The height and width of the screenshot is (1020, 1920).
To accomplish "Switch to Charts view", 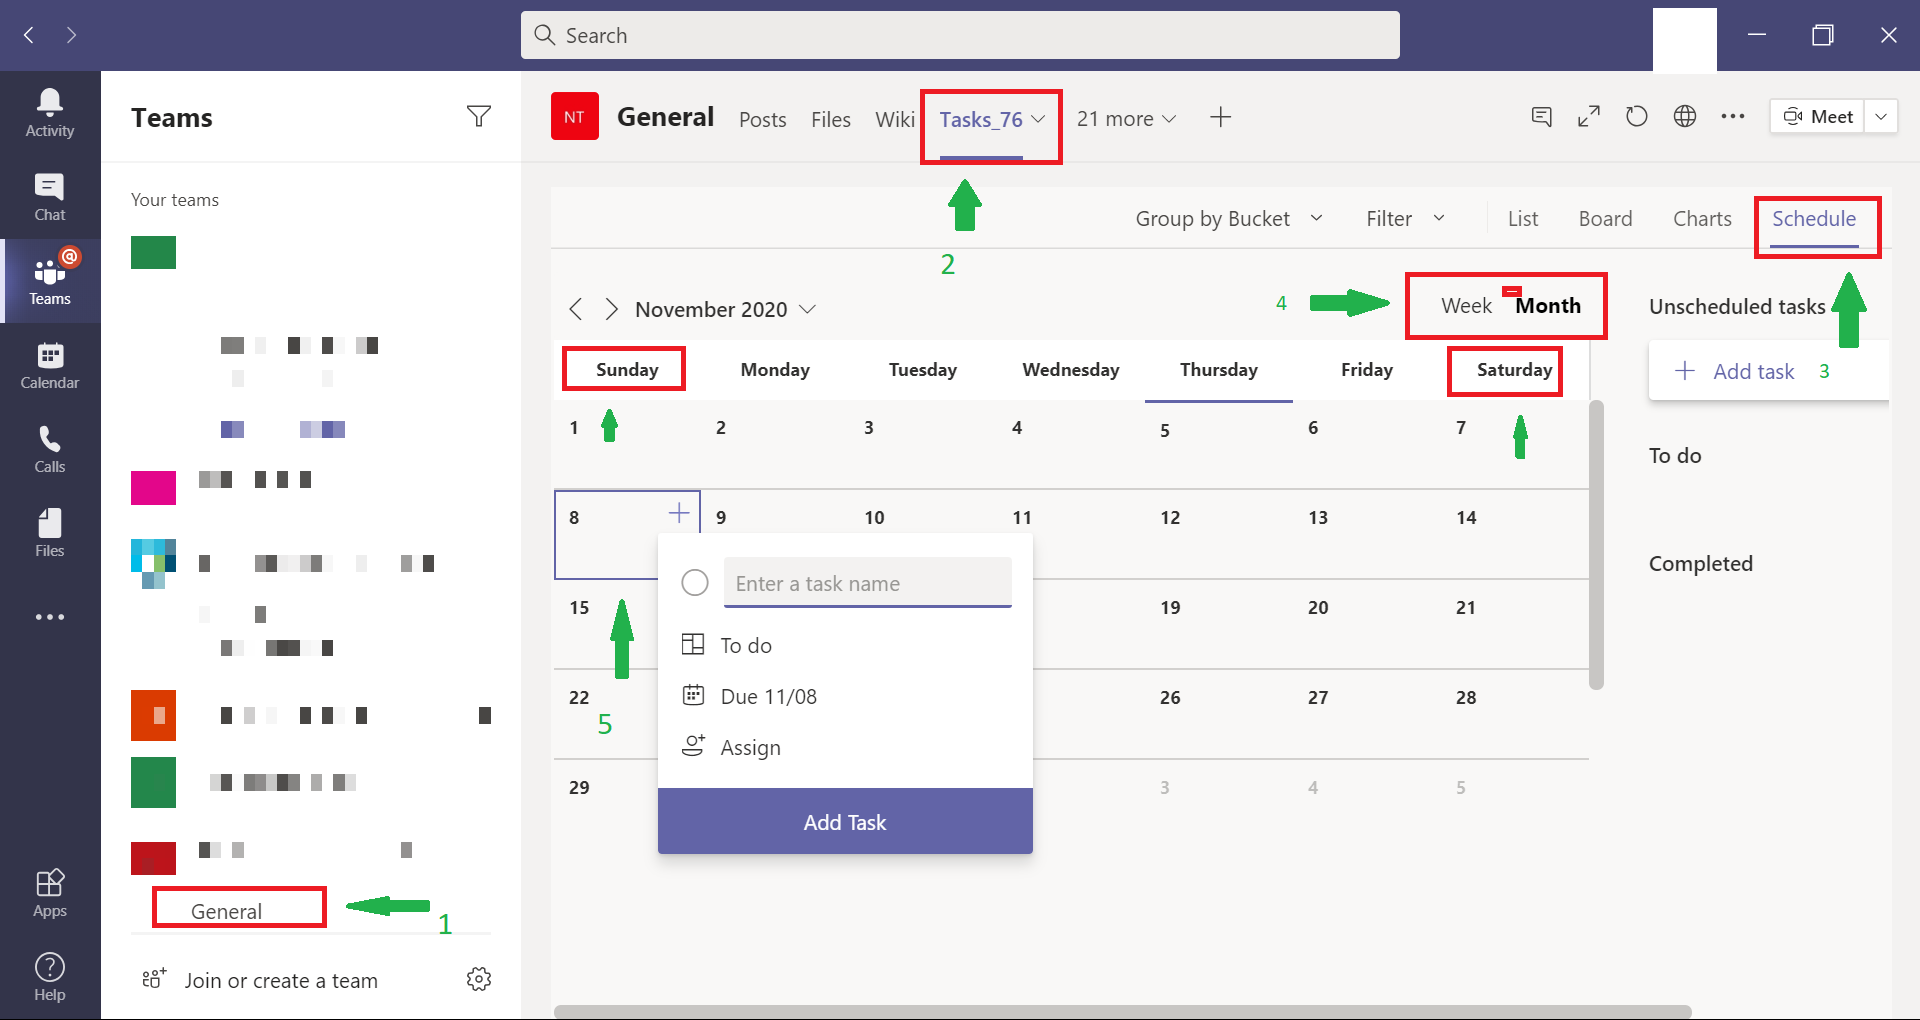I will (x=1702, y=219).
